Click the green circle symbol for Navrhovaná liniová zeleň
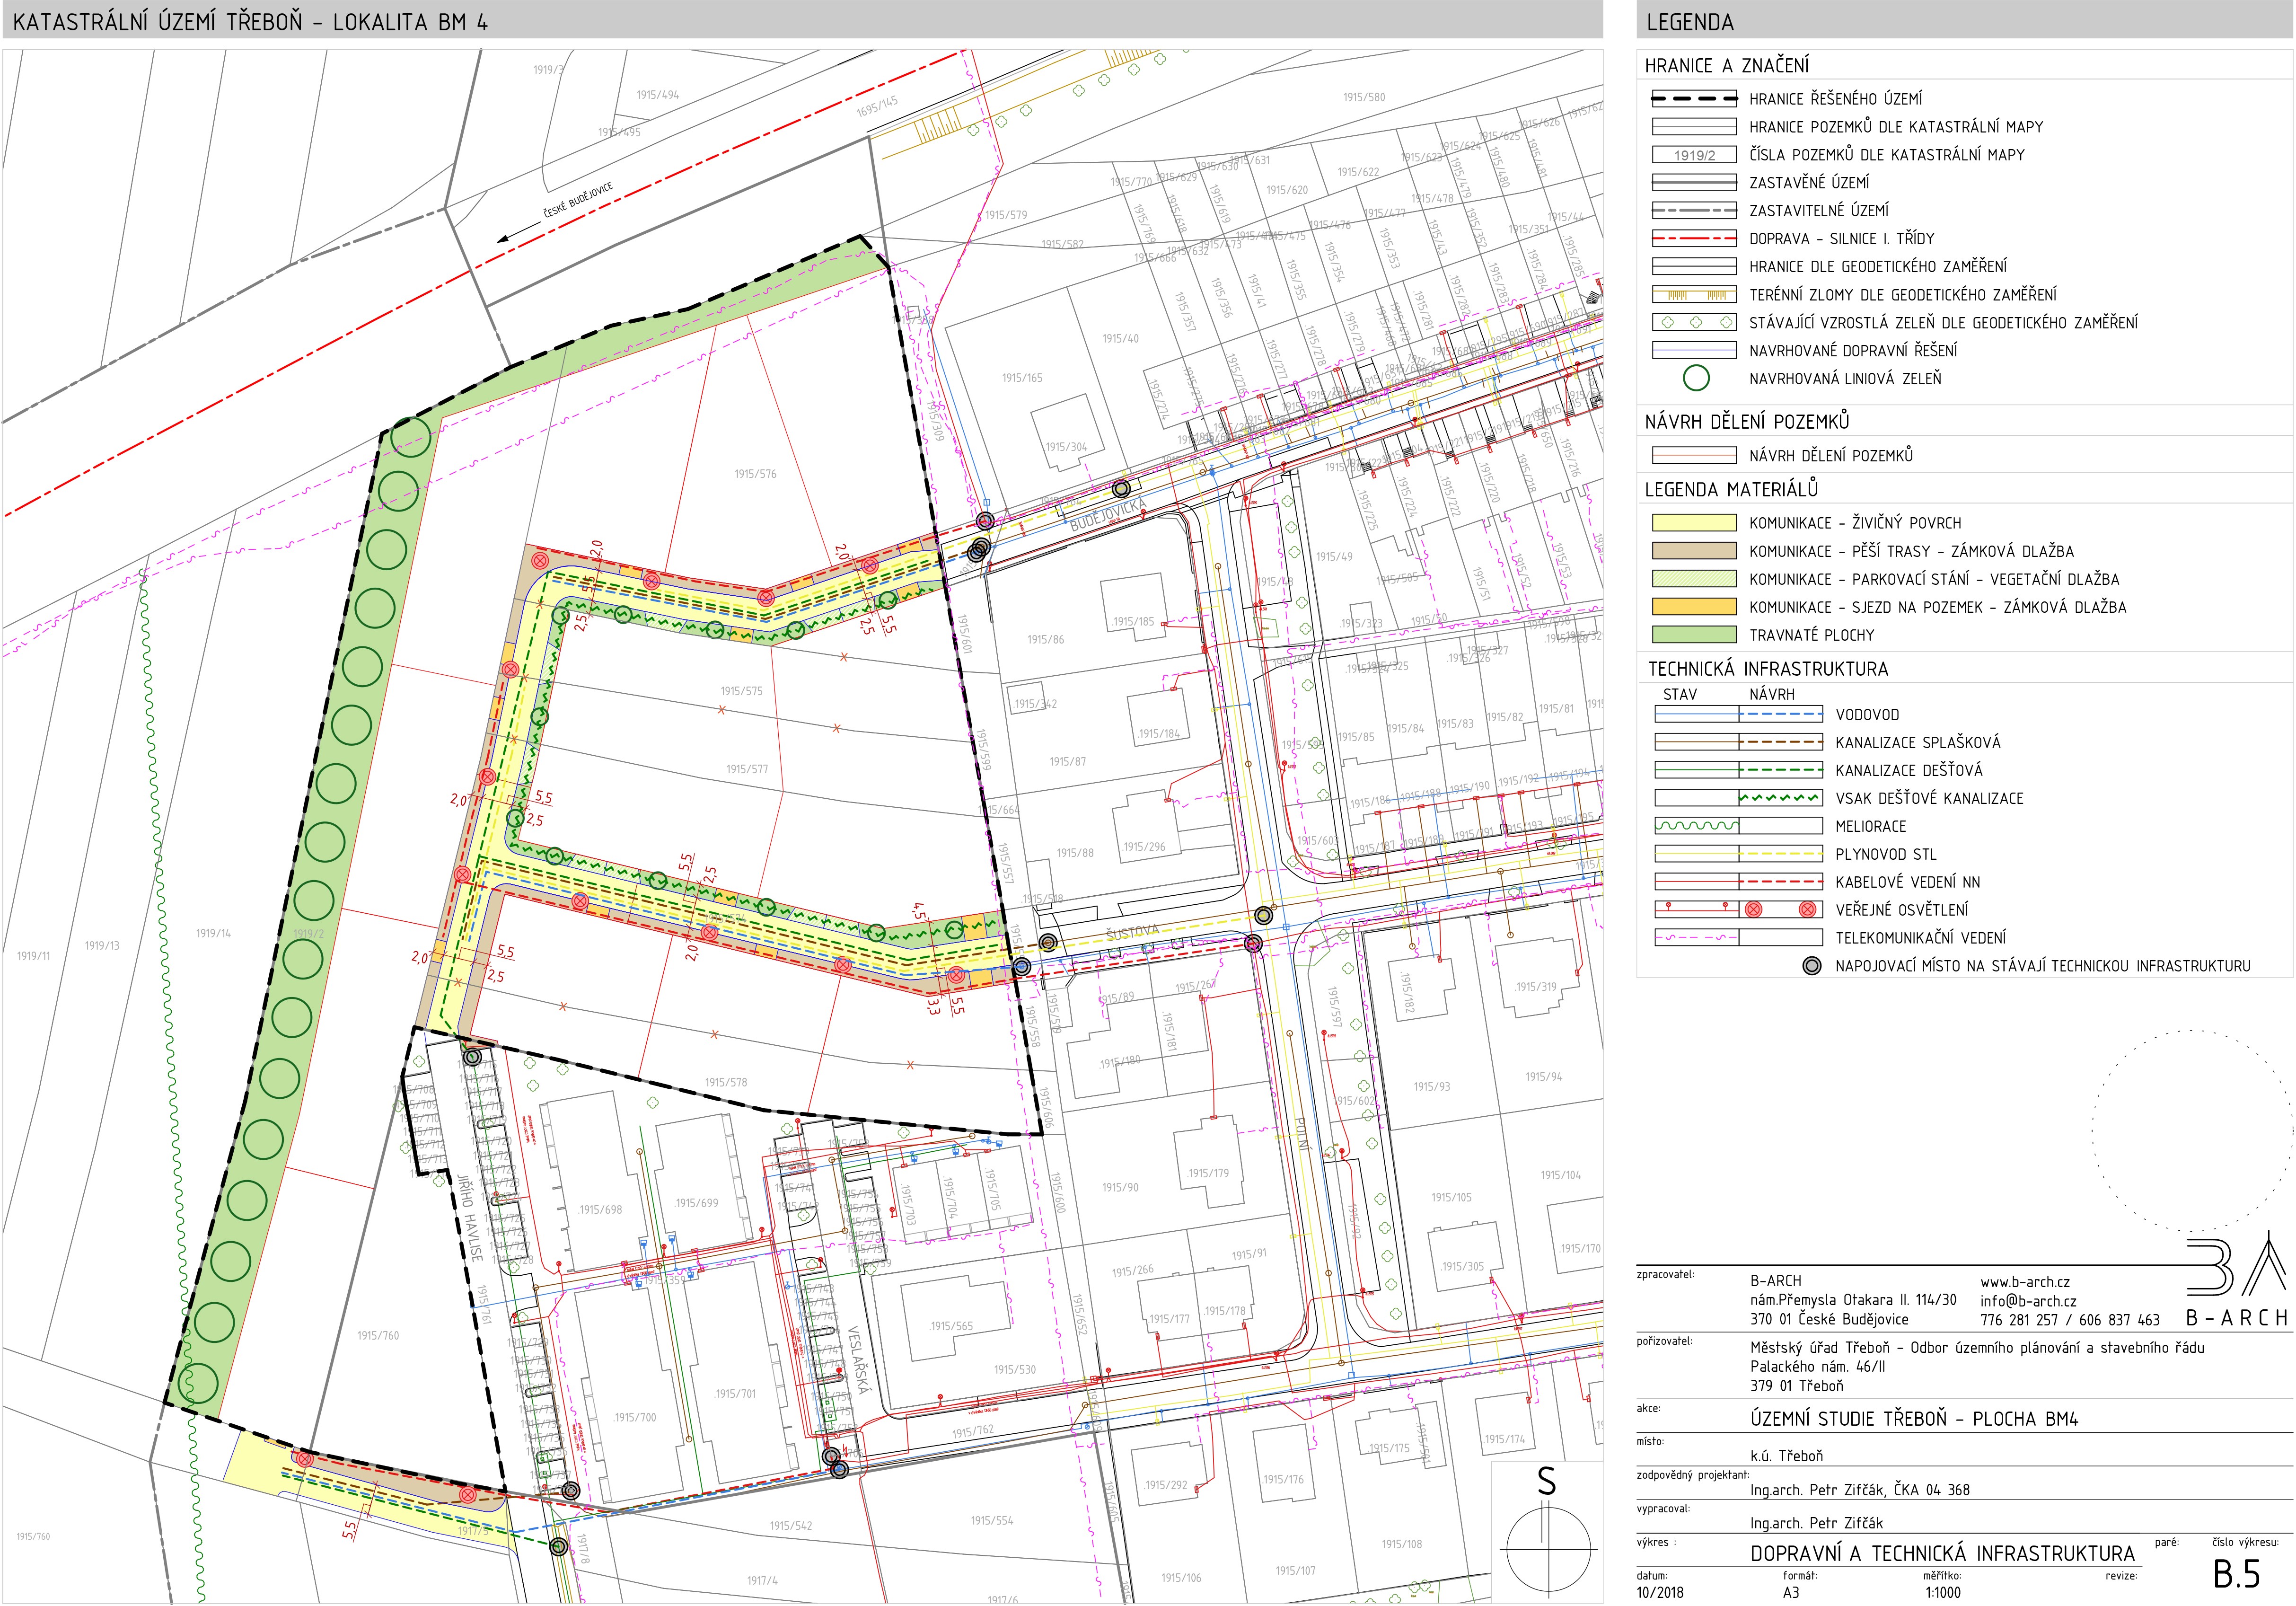The width and height of the screenshot is (2296, 1606). click(x=1696, y=378)
